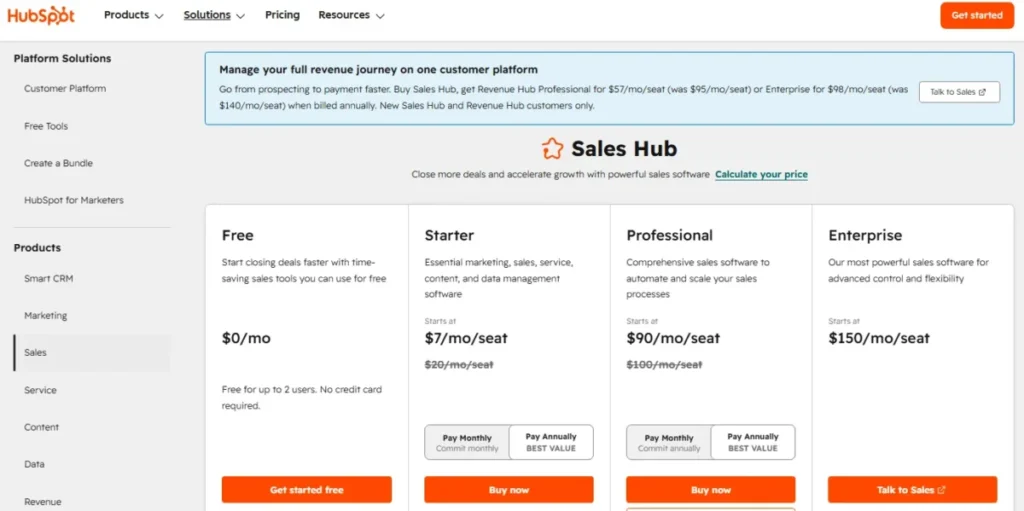Expand the Solutions dropdown menu
Image resolution: width=1024 pixels, height=511 pixels.
214,15
